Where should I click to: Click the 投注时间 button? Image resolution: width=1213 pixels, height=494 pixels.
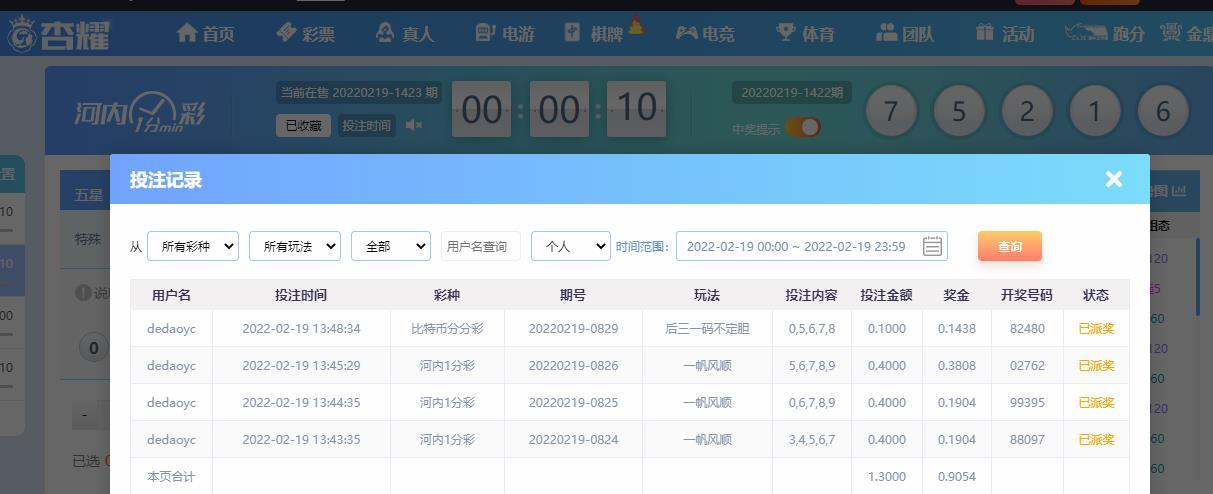[x=366, y=125]
